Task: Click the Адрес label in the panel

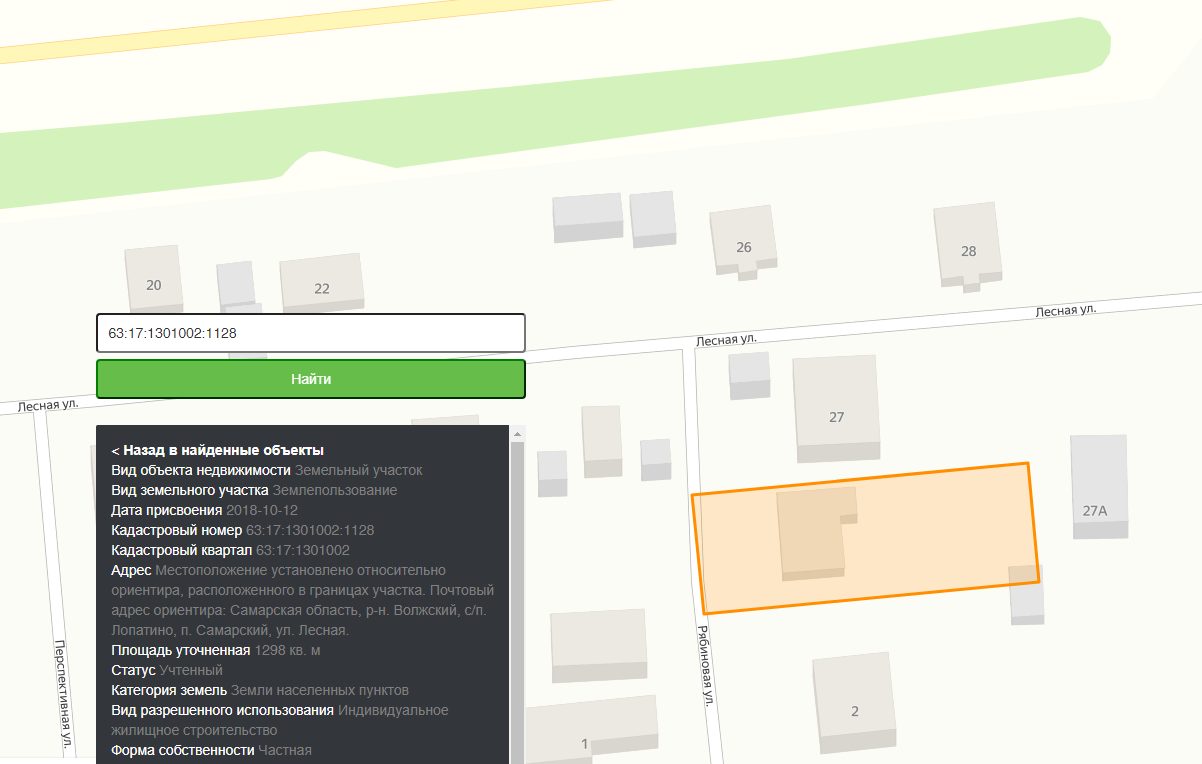Action: pyautogui.click(x=131, y=570)
